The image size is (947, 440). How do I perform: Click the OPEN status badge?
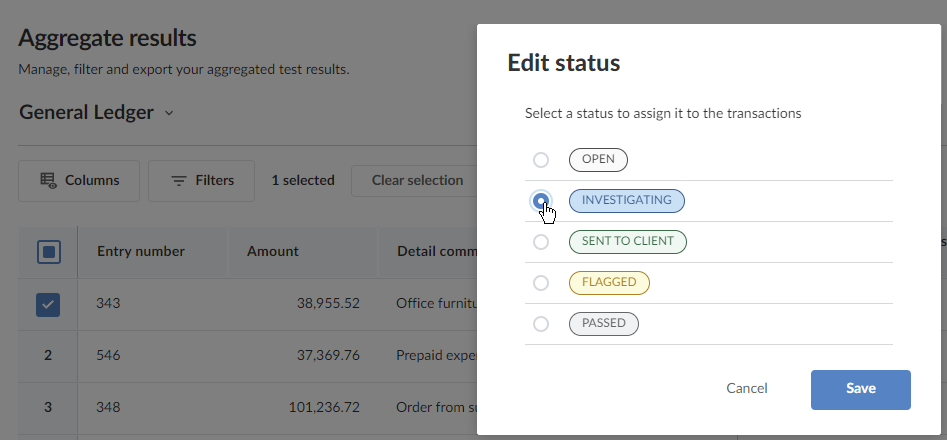pyautogui.click(x=598, y=160)
